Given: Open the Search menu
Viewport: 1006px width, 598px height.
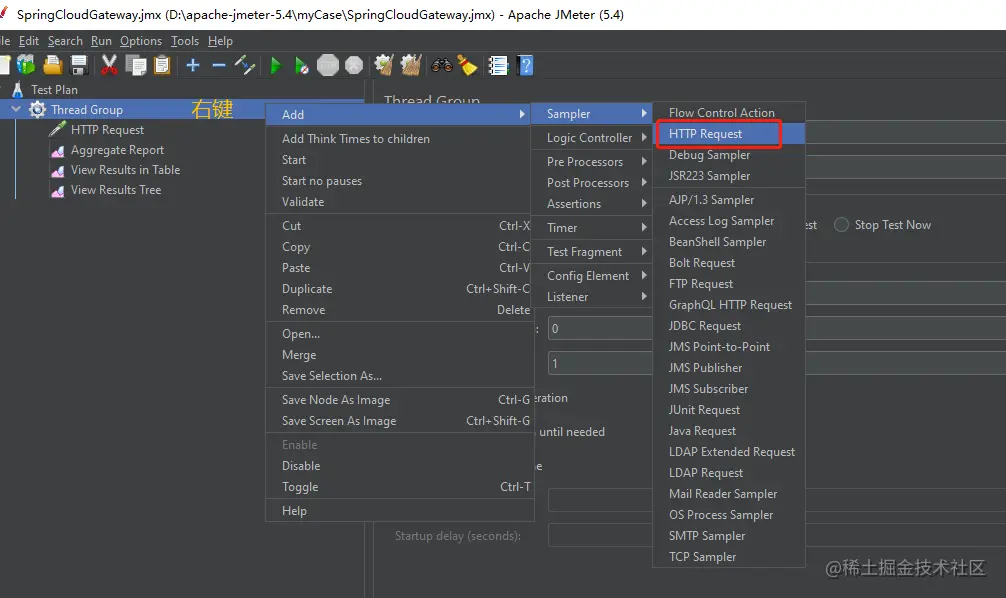Looking at the screenshot, I should [x=65, y=41].
